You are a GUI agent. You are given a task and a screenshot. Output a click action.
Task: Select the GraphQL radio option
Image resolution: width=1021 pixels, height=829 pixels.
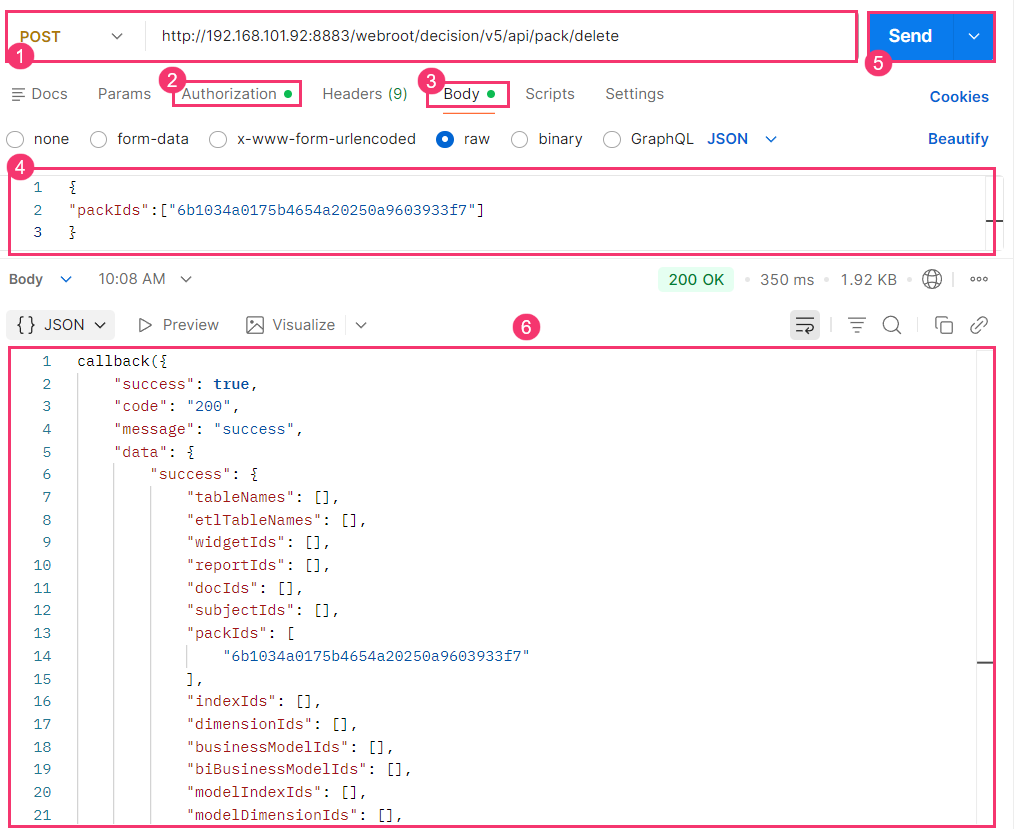coord(612,139)
